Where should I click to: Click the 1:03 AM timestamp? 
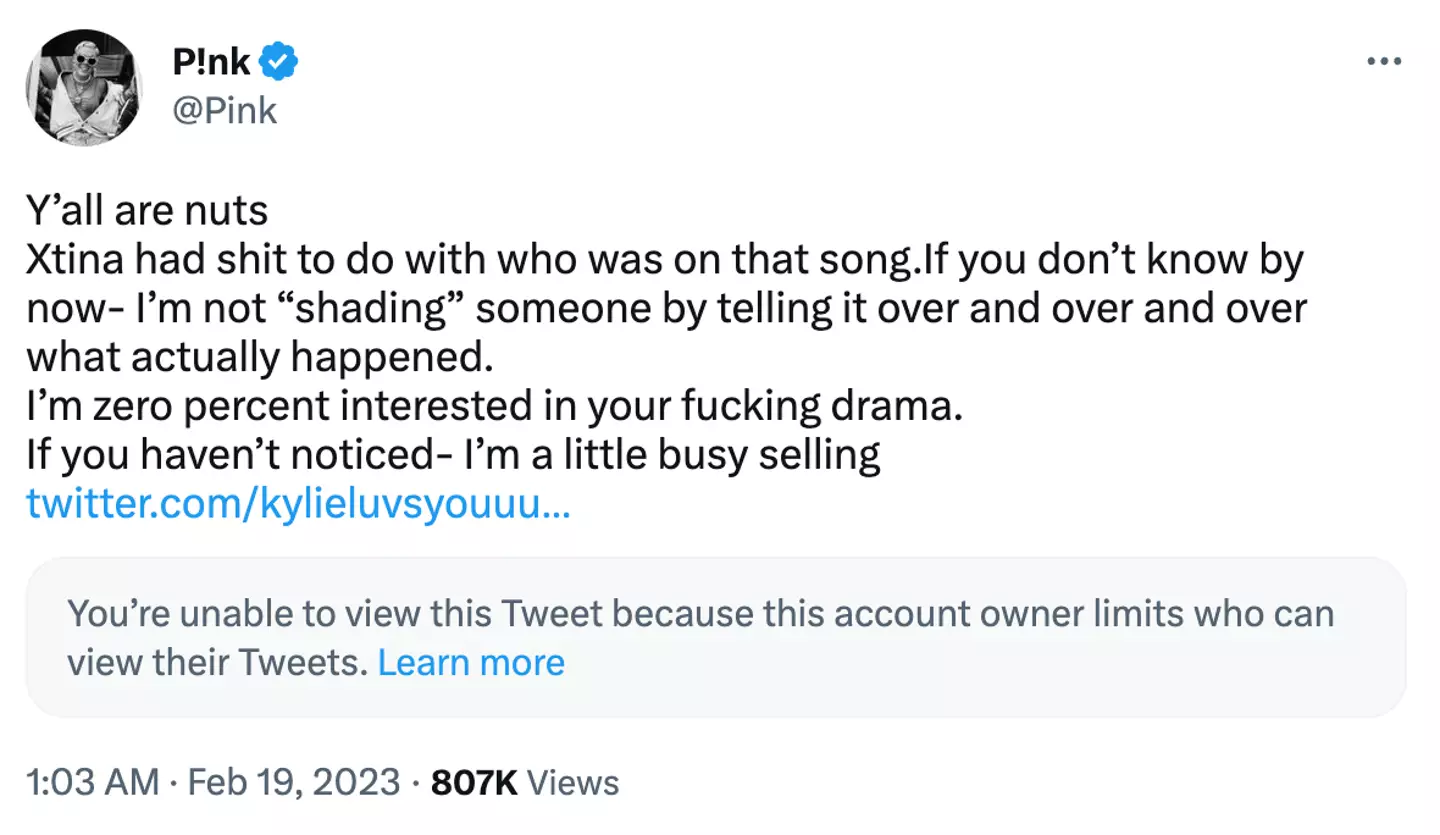(92, 782)
